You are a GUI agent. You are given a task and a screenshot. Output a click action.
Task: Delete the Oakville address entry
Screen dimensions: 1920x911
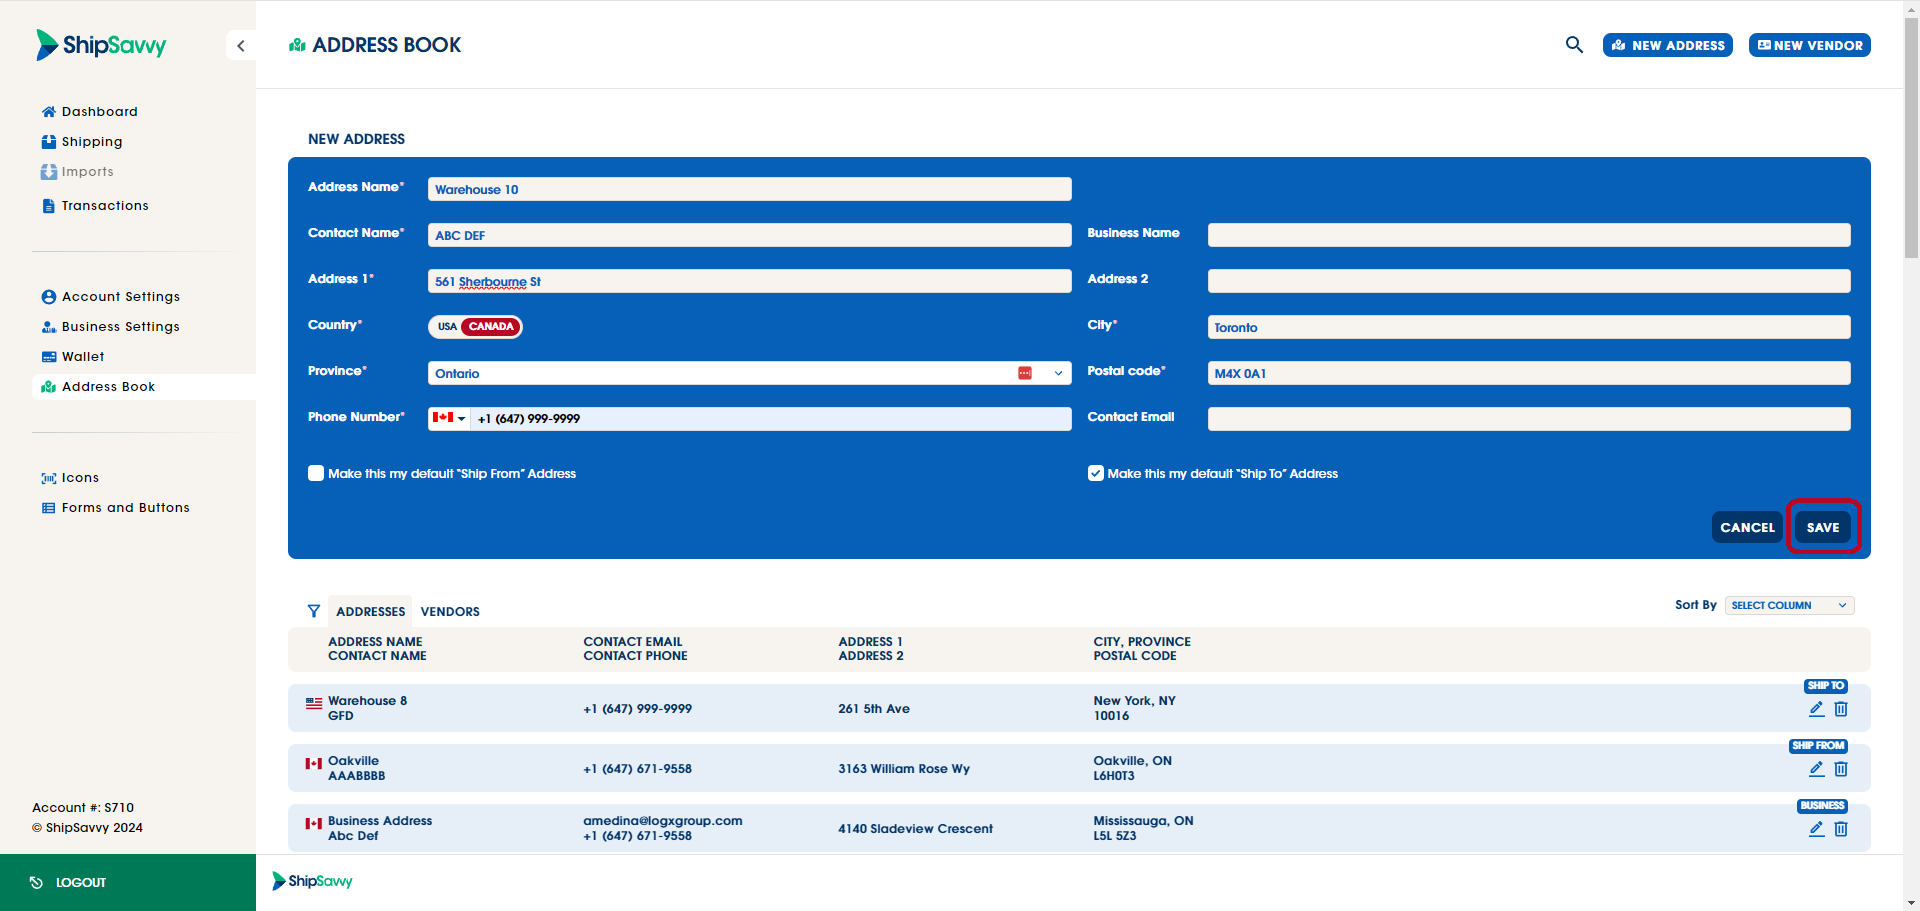click(1841, 769)
